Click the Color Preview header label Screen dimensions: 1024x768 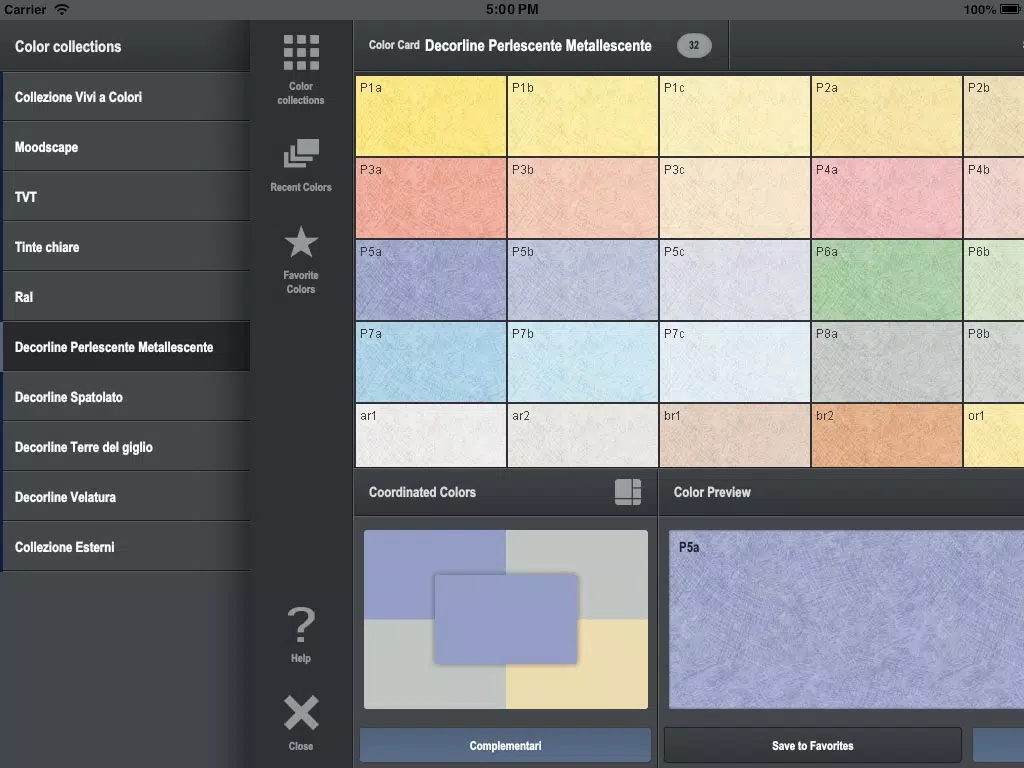712,492
